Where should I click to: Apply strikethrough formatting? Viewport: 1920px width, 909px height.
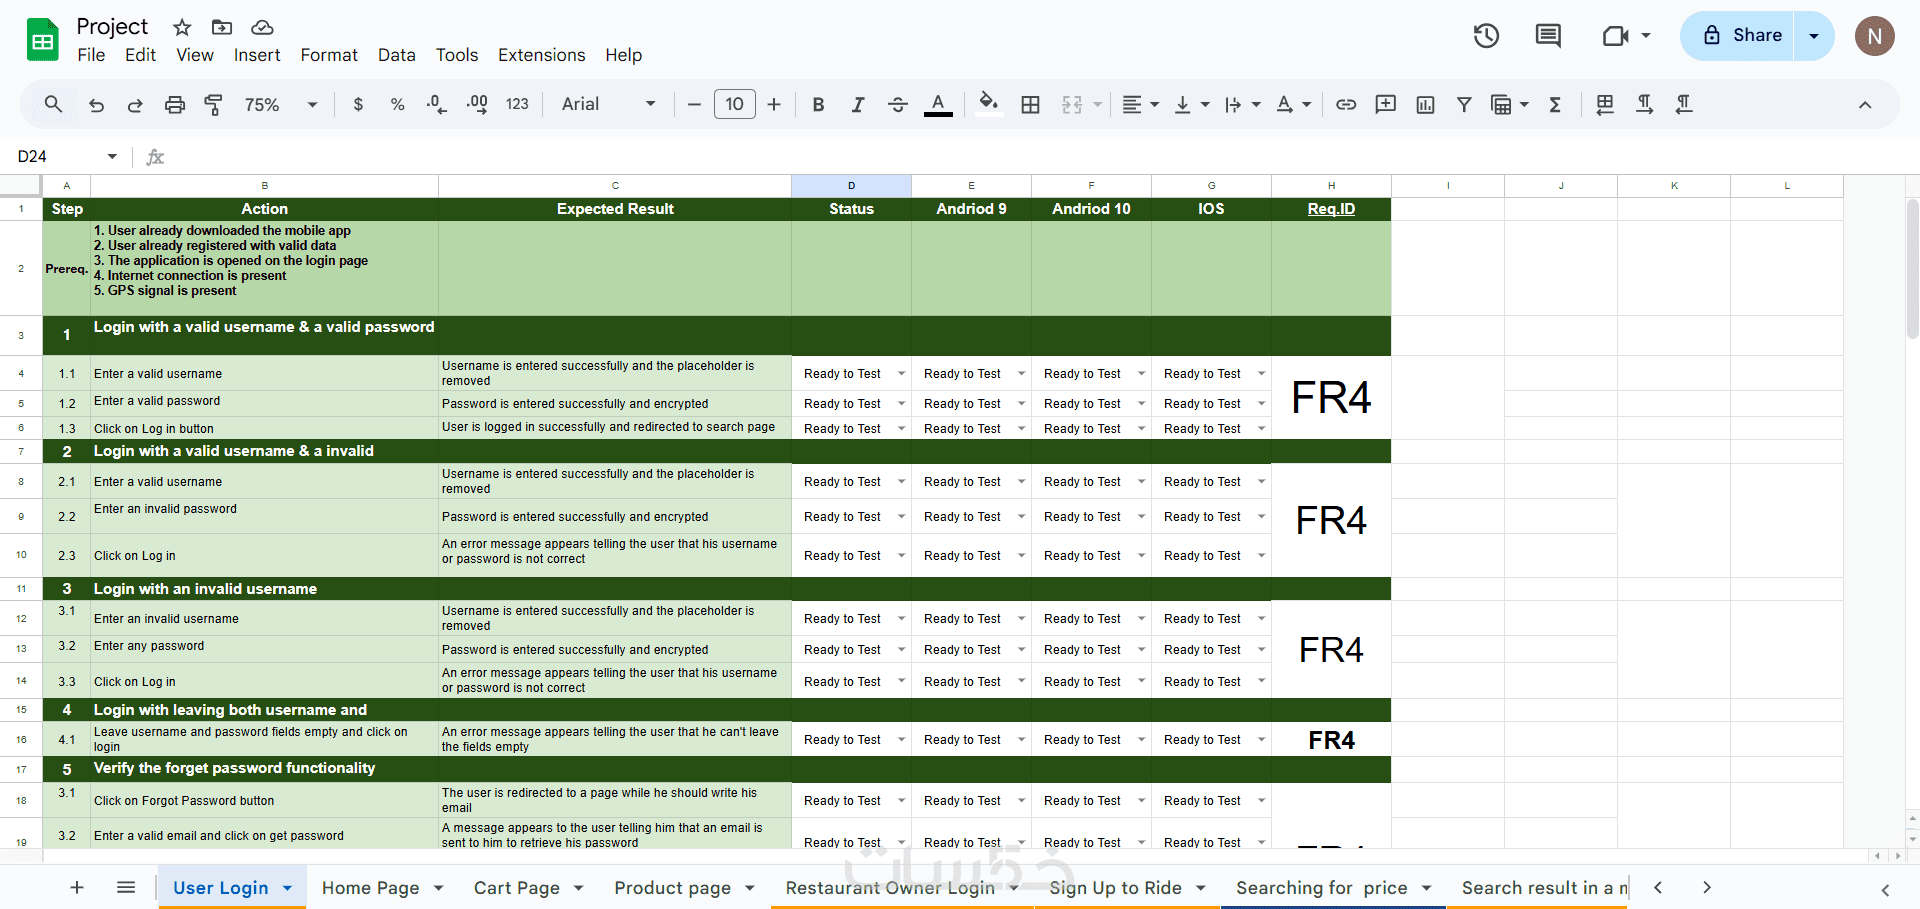click(x=897, y=105)
